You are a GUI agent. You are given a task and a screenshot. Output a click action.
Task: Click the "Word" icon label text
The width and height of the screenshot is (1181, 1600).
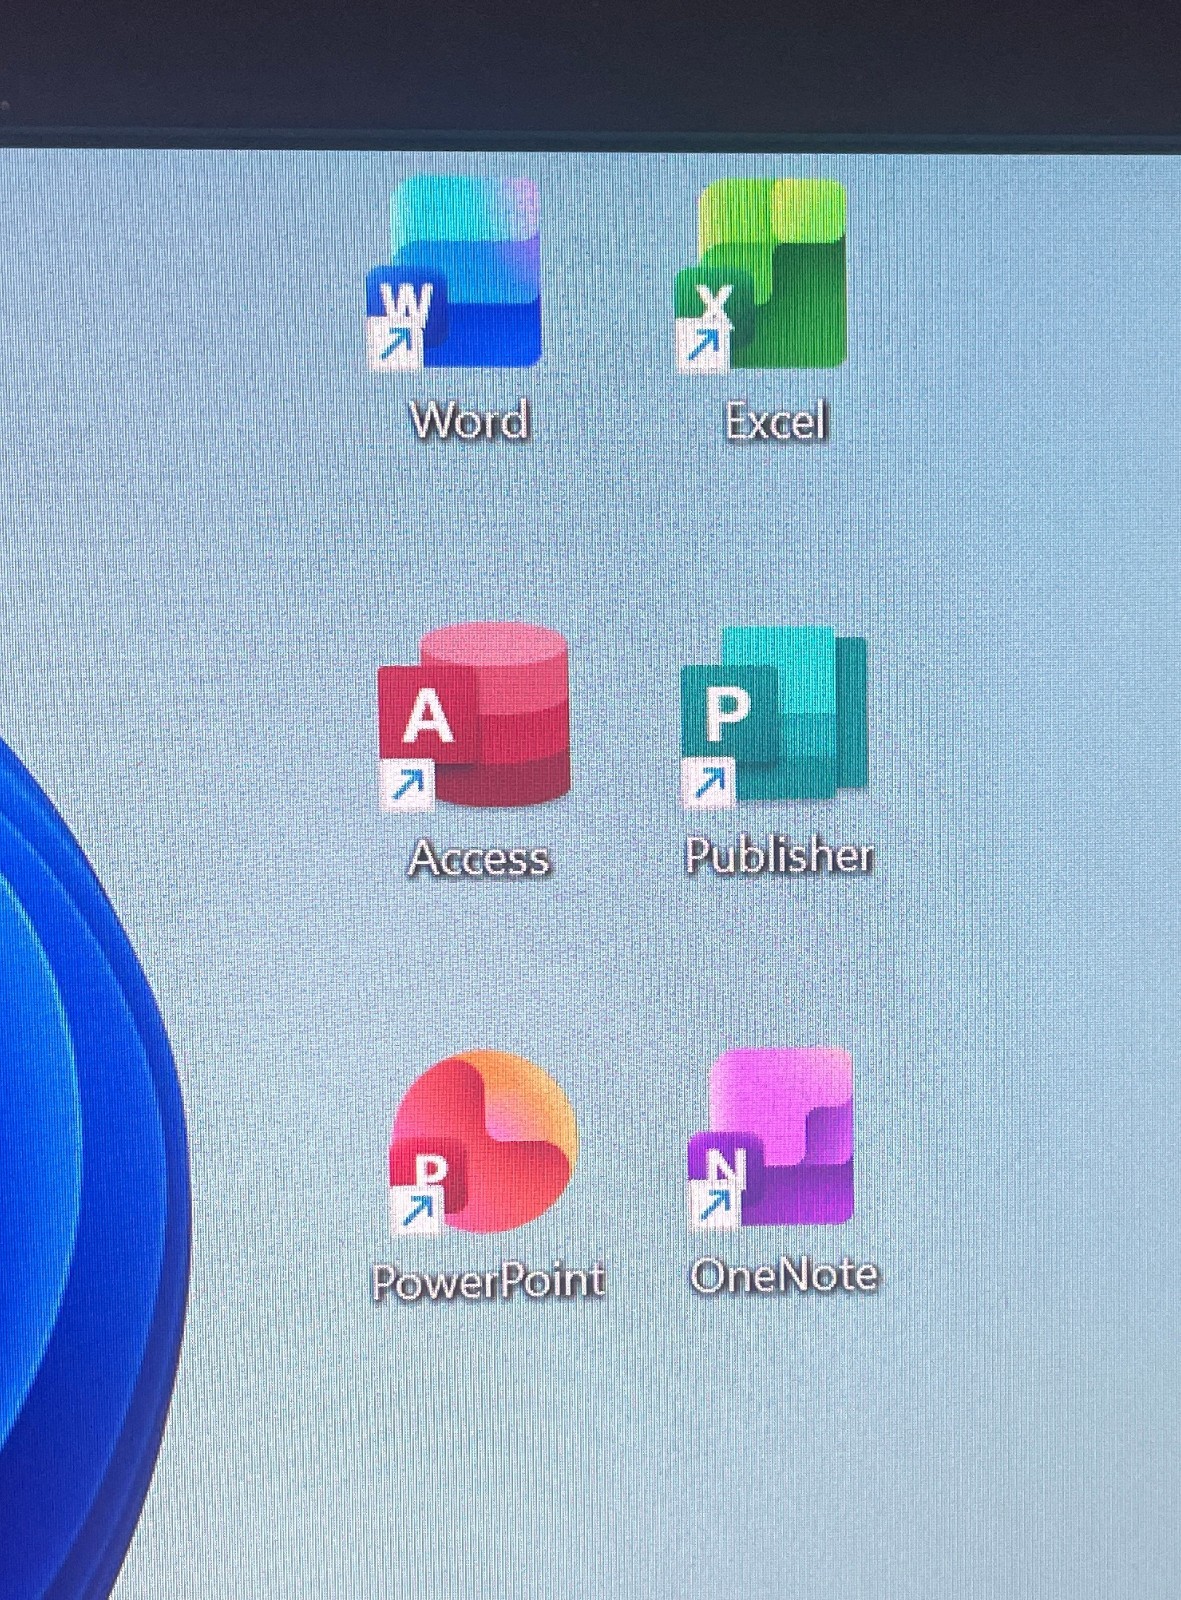[x=469, y=420]
